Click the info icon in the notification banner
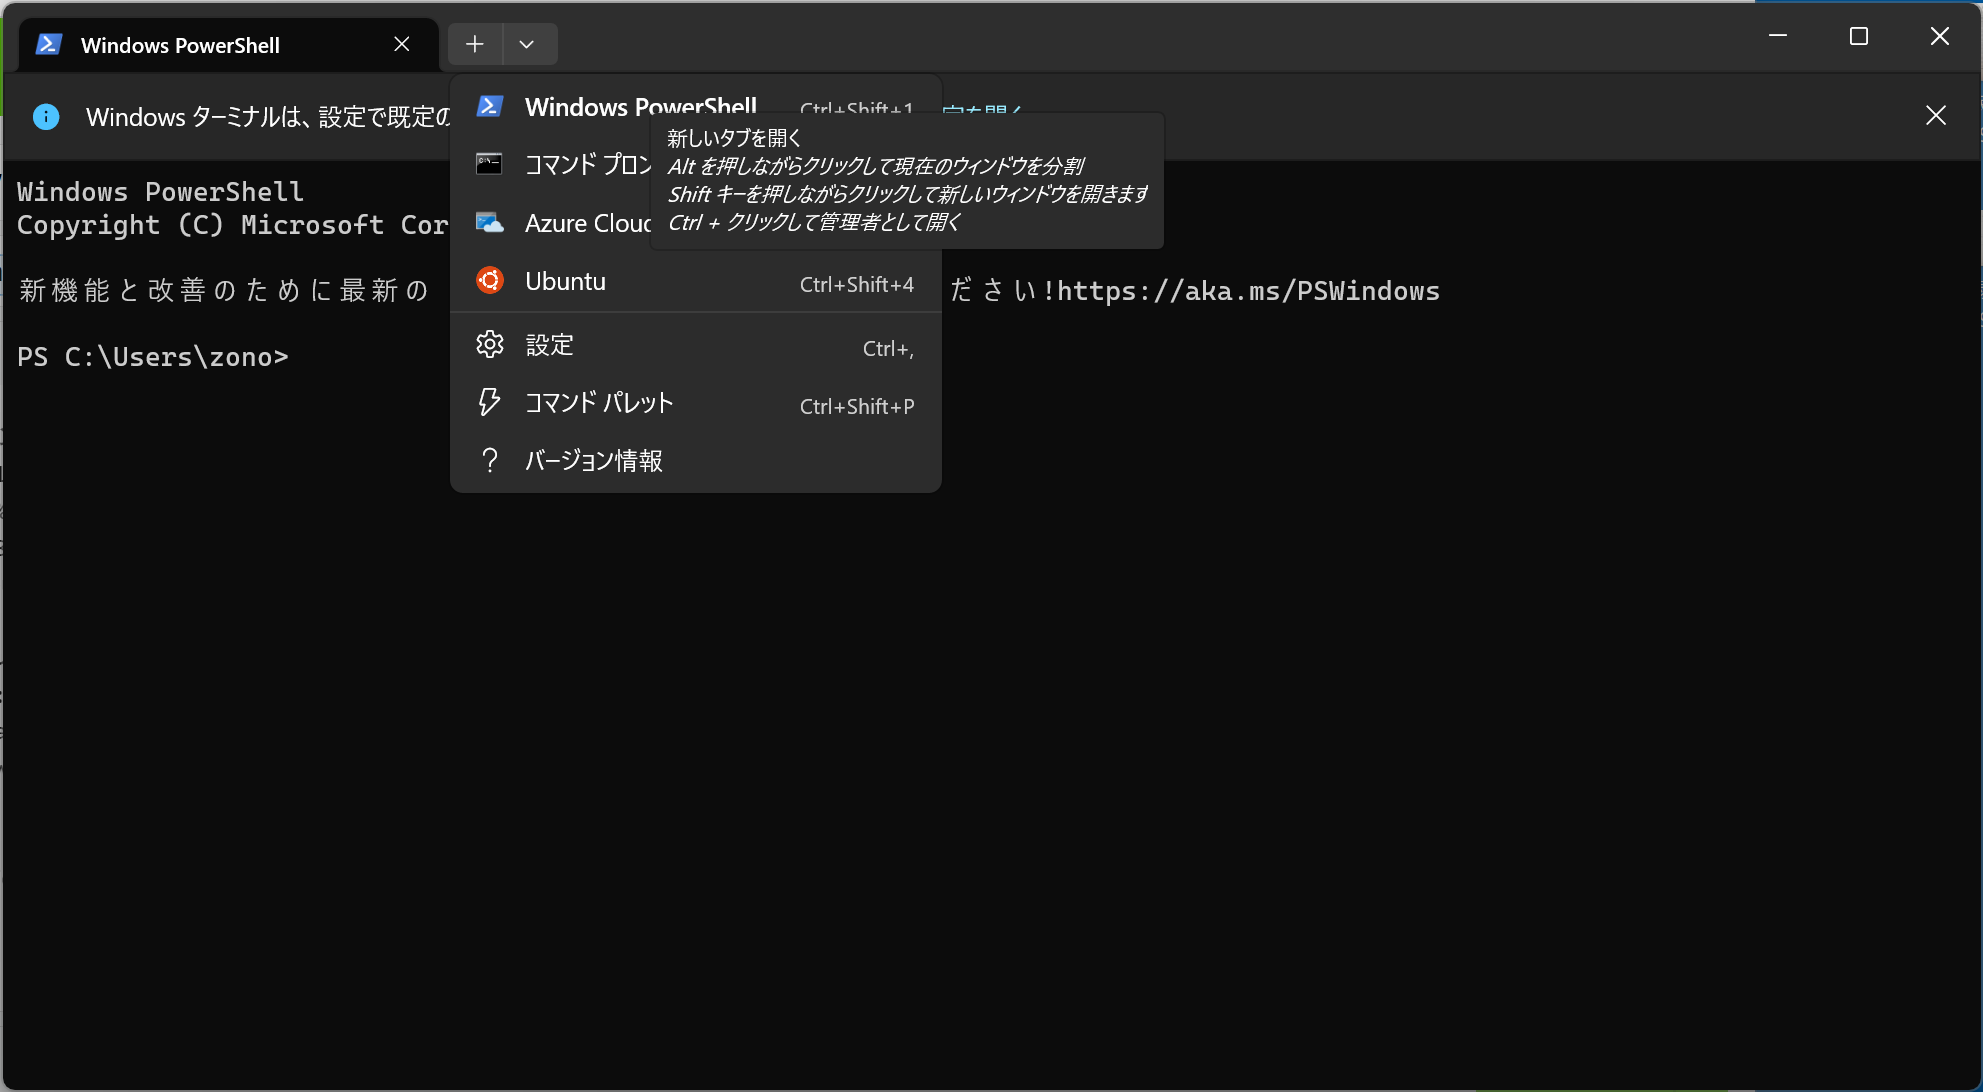Viewport: 1983px width, 1092px height. click(45, 117)
